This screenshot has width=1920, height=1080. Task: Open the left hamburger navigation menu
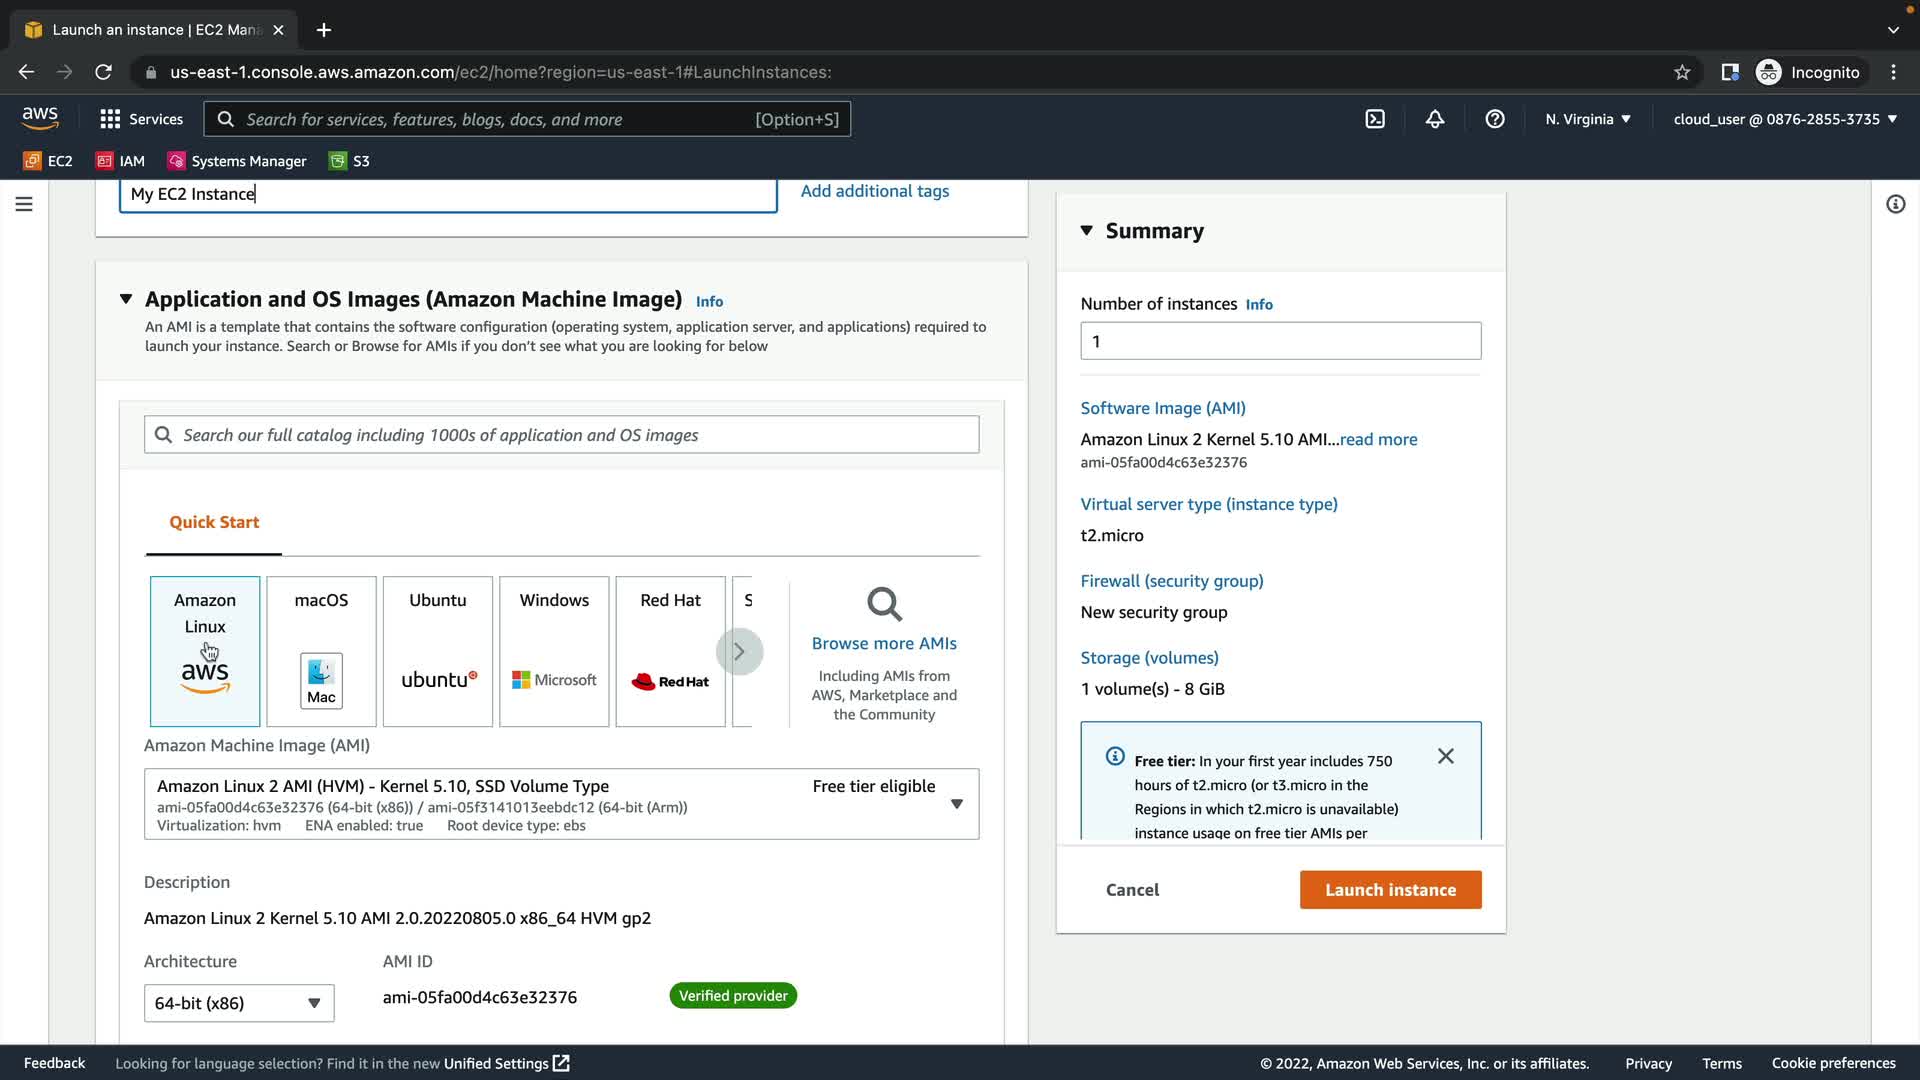point(24,204)
